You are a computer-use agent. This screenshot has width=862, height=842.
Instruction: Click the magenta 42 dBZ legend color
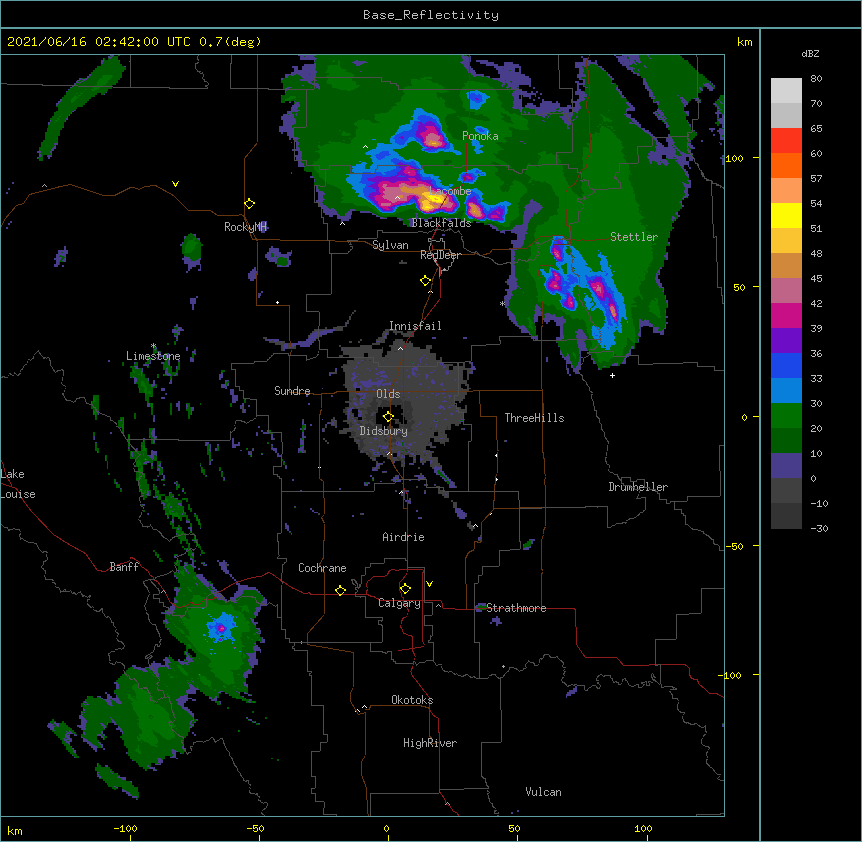pos(786,315)
